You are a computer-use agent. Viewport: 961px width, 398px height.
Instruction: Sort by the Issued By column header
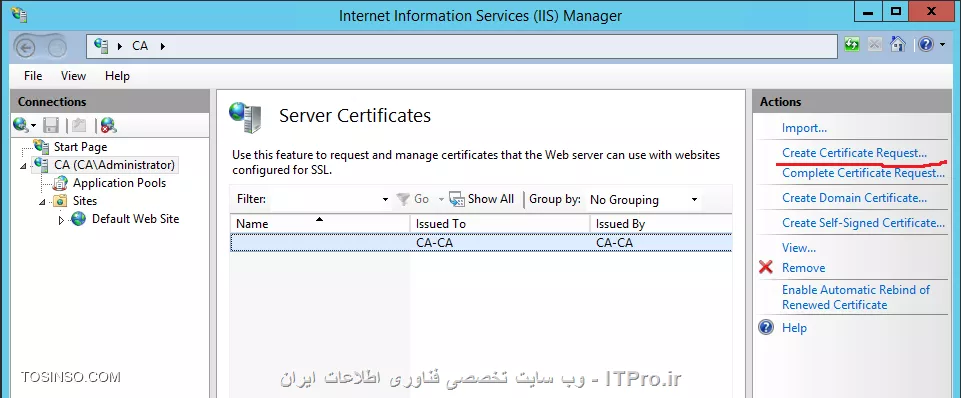[x=661, y=223]
